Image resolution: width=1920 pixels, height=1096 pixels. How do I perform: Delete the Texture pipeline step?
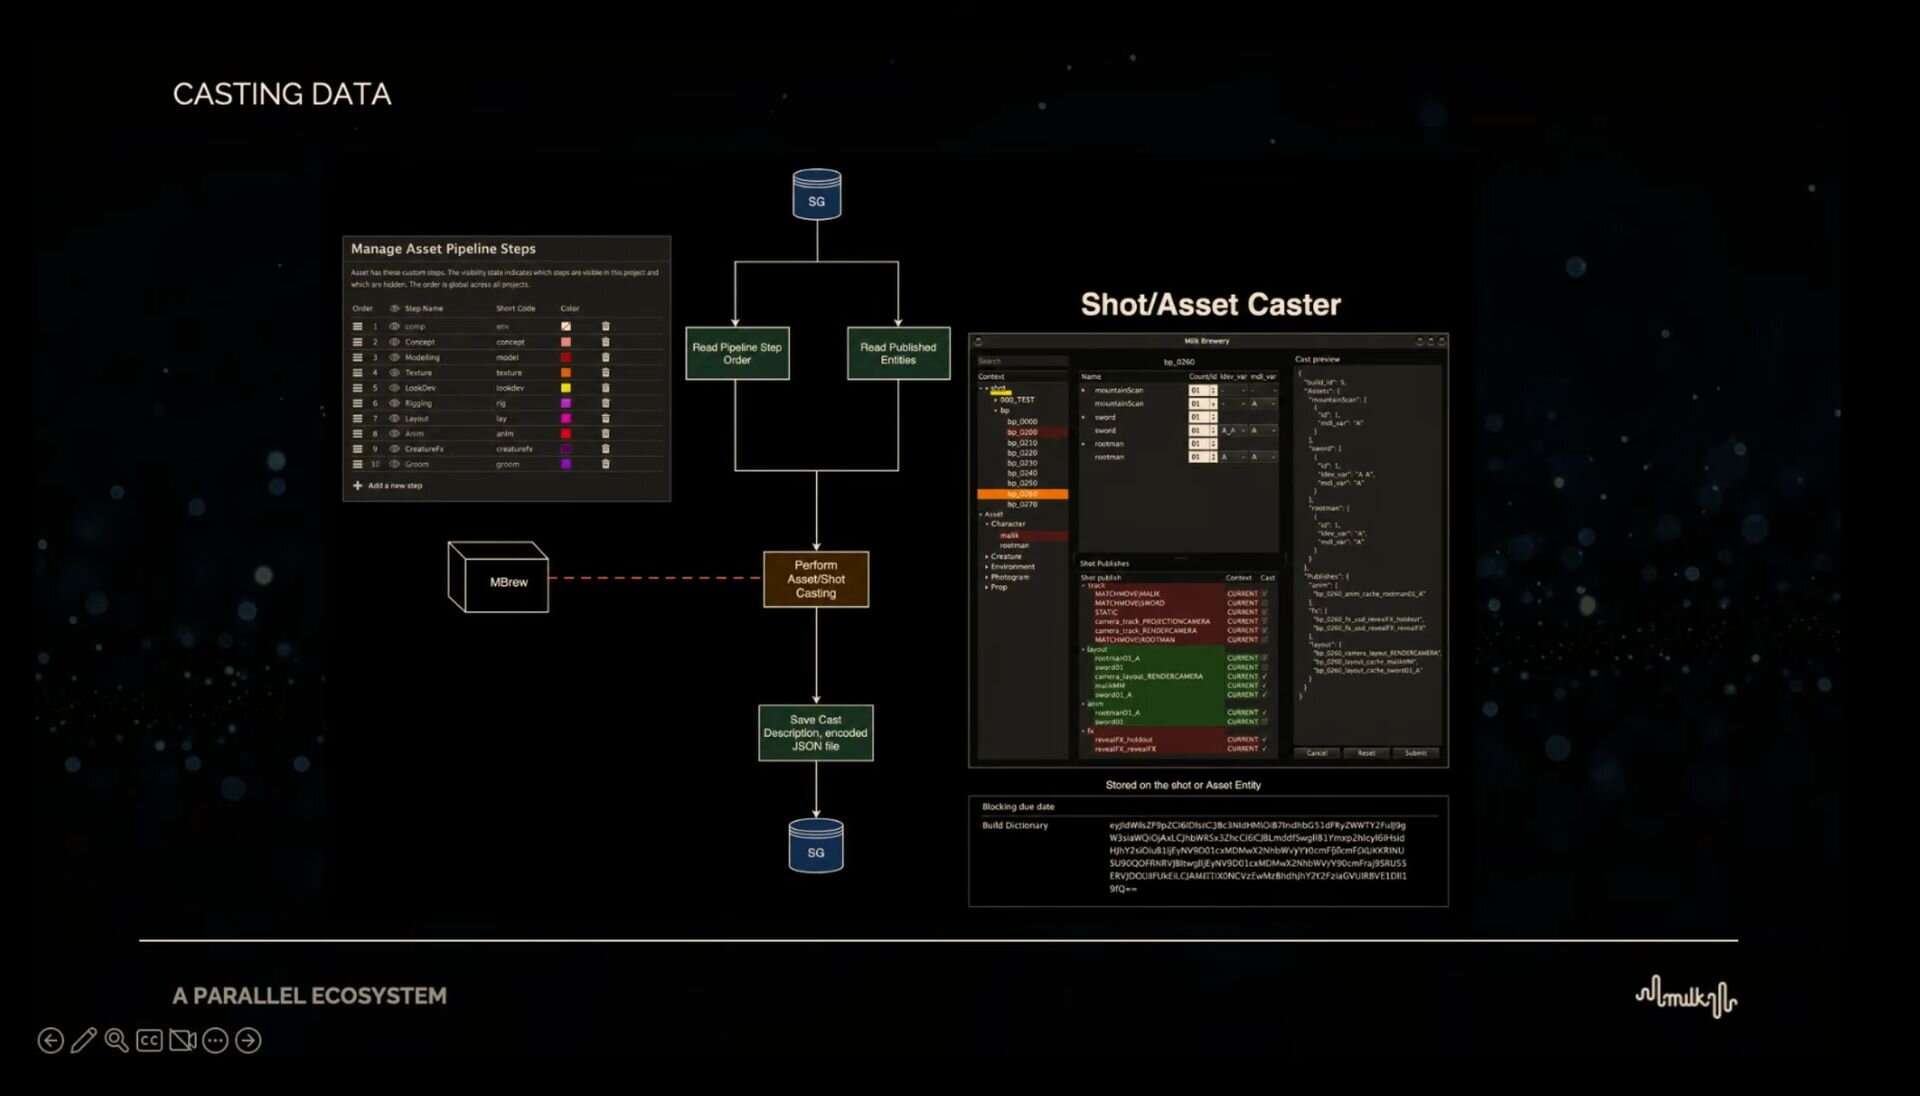(x=605, y=372)
